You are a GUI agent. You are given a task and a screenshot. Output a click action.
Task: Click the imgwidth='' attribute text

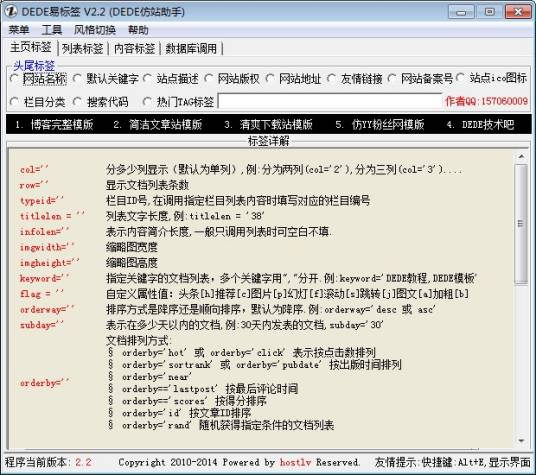point(47,247)
